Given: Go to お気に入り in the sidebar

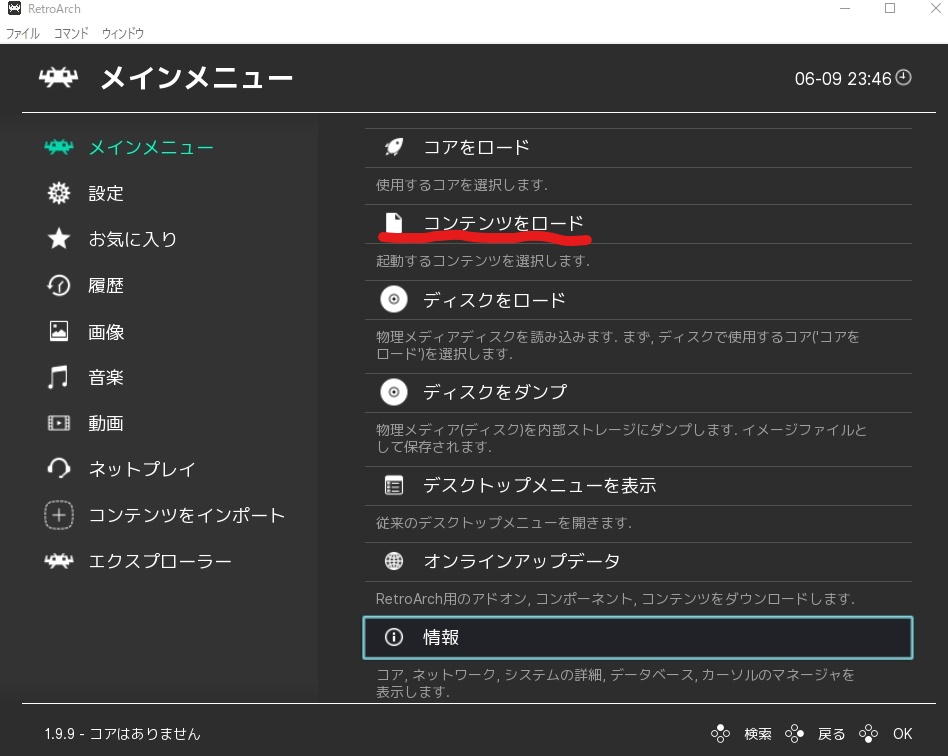Looking at the screenshot, I should coord(132,240).
